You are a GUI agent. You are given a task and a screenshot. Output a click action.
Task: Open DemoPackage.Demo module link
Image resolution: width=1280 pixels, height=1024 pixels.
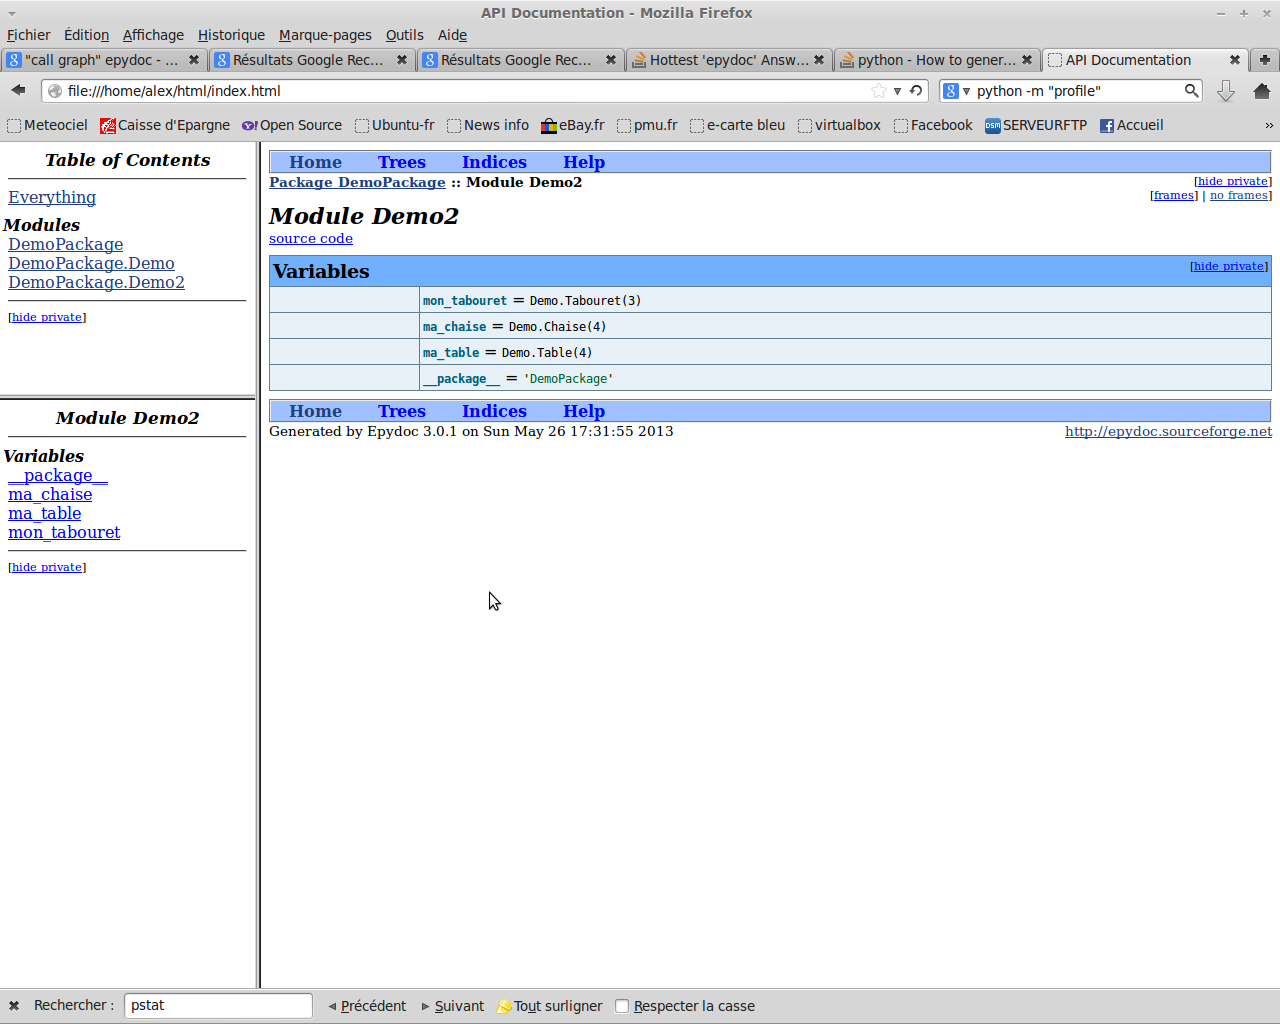click(91, 263)
